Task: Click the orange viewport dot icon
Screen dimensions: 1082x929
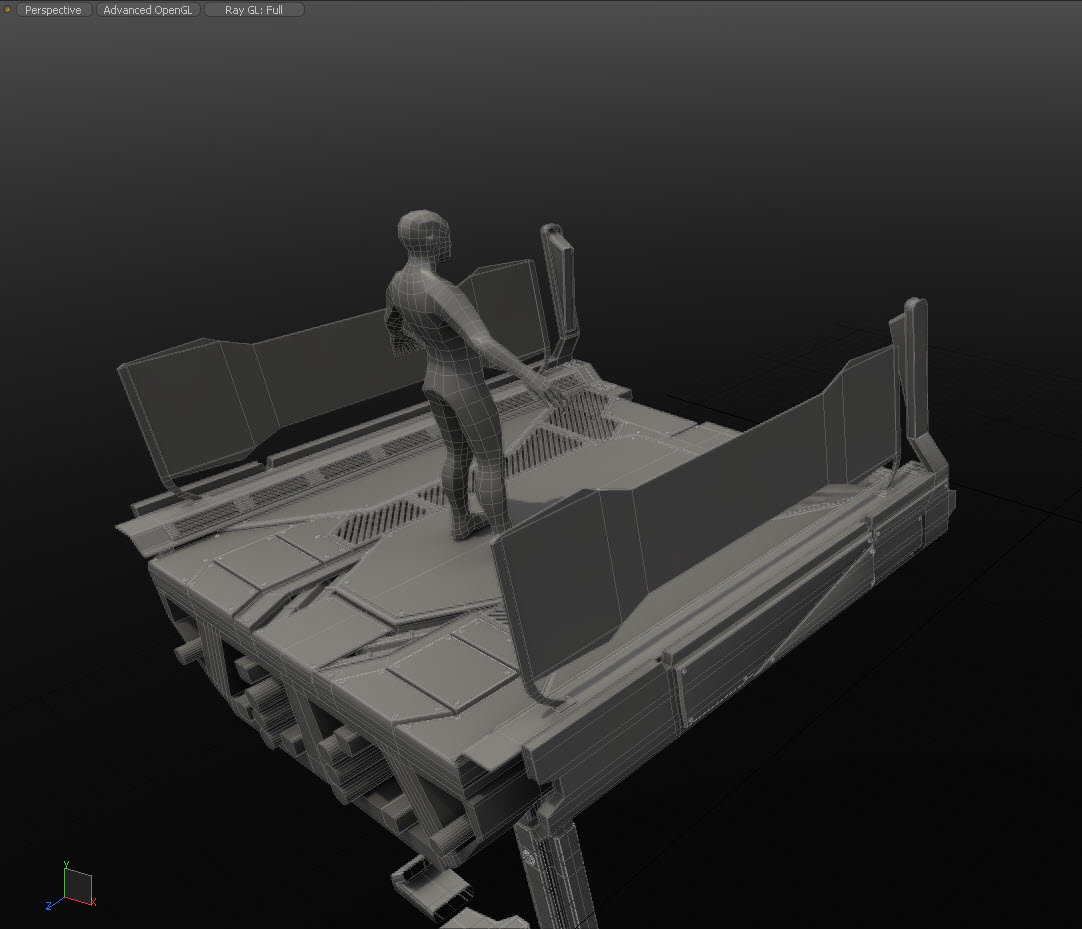Action: (x=8, y=10)
